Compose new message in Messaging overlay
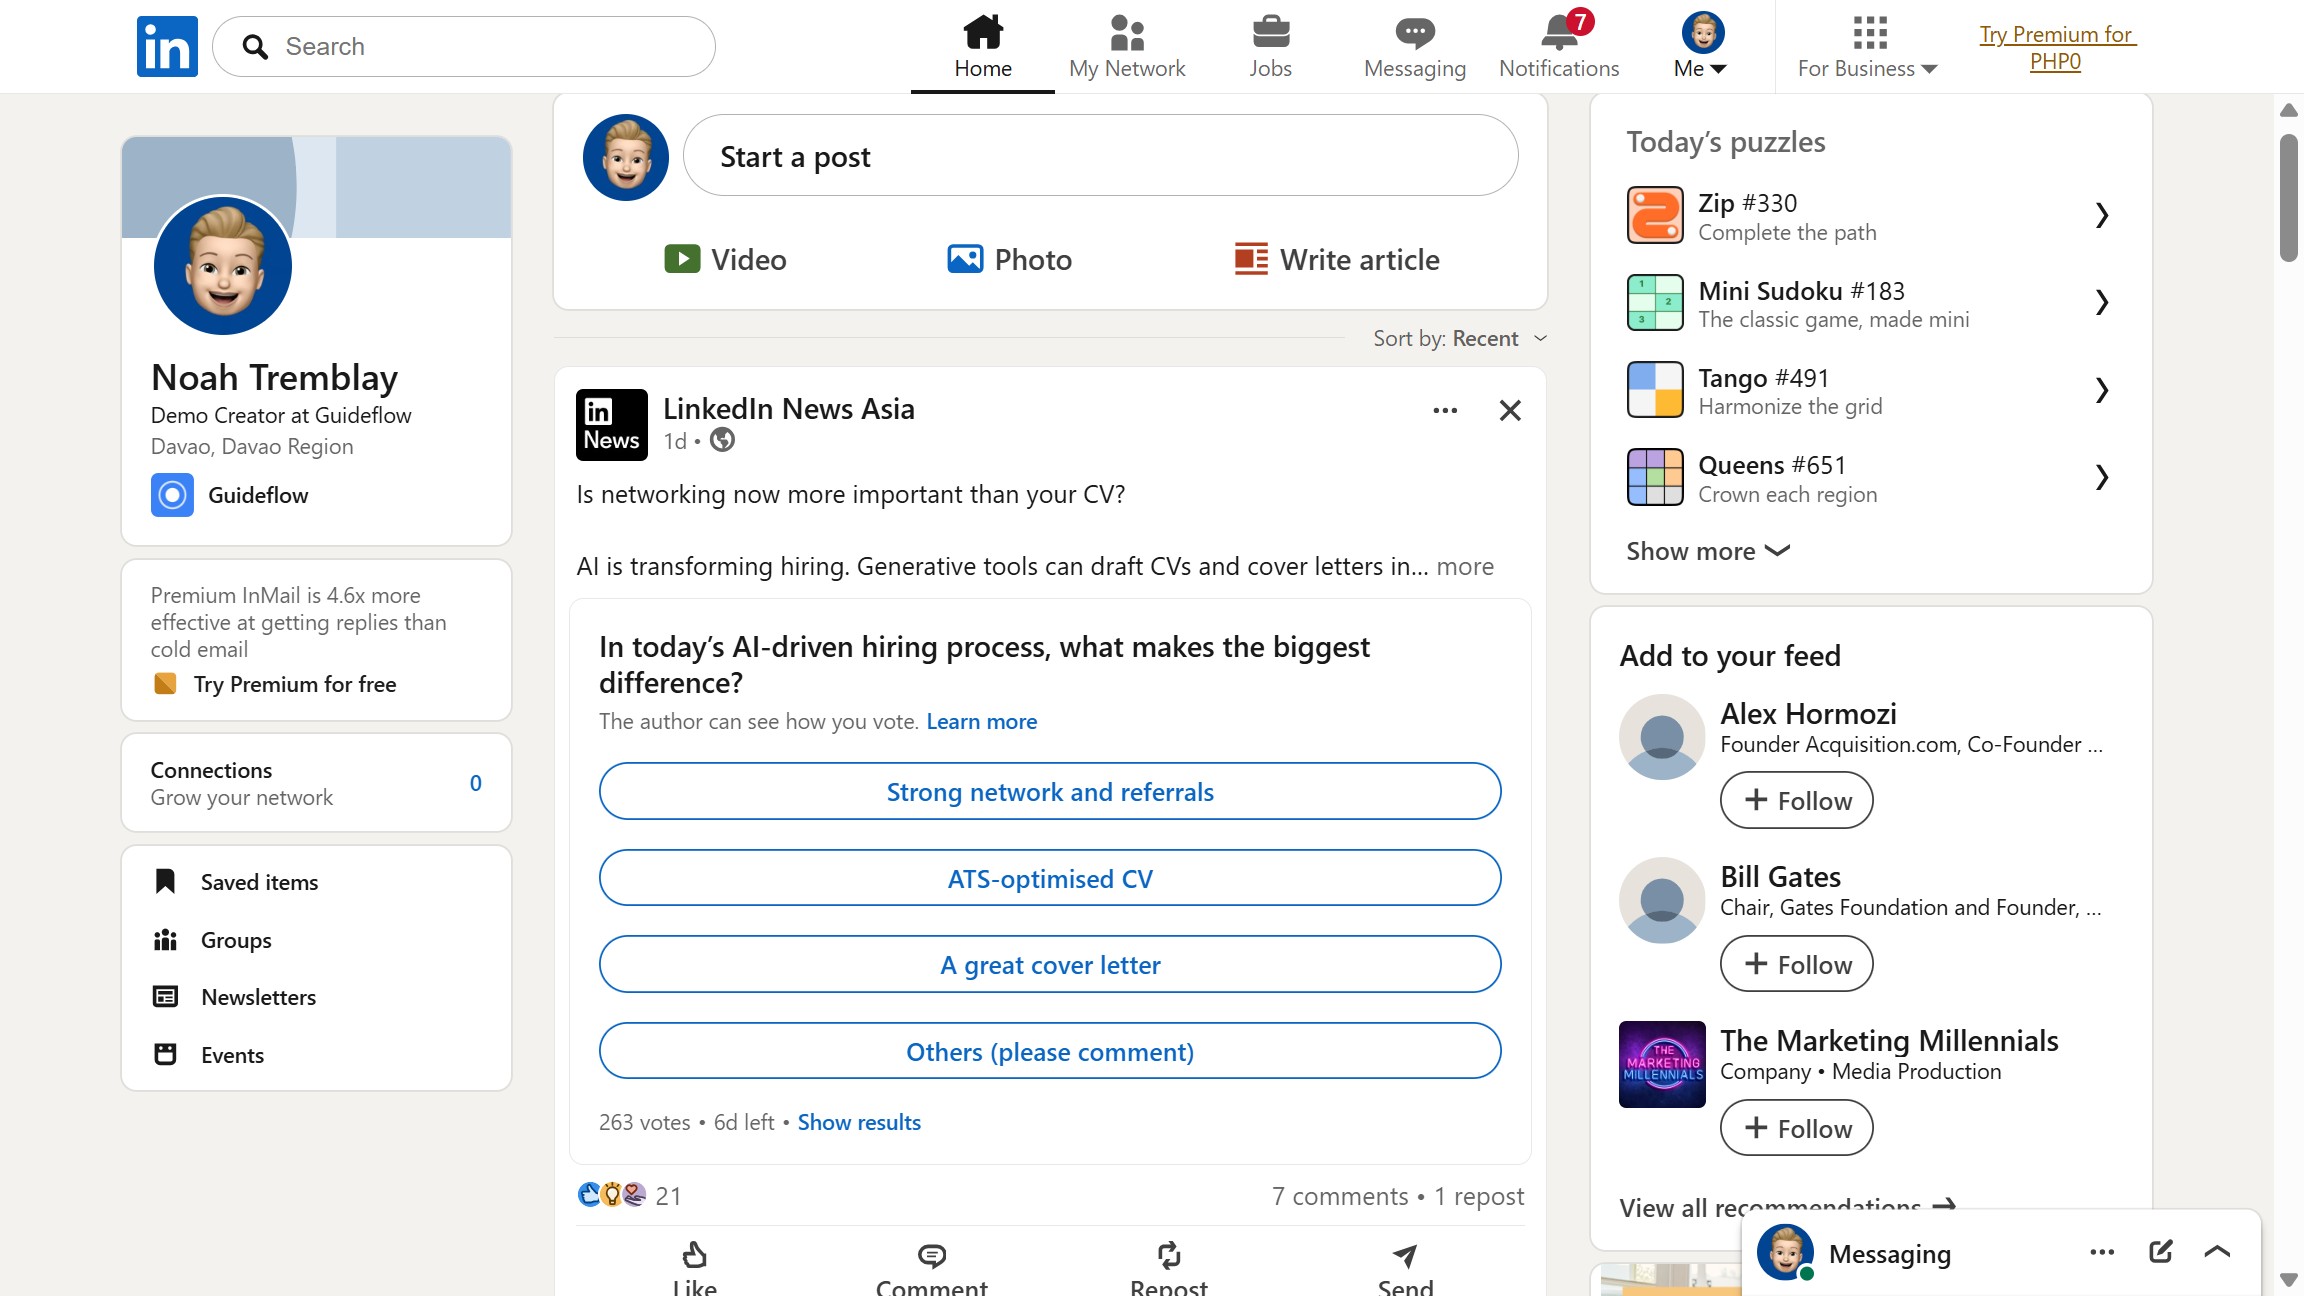 click(2160, 1252)
